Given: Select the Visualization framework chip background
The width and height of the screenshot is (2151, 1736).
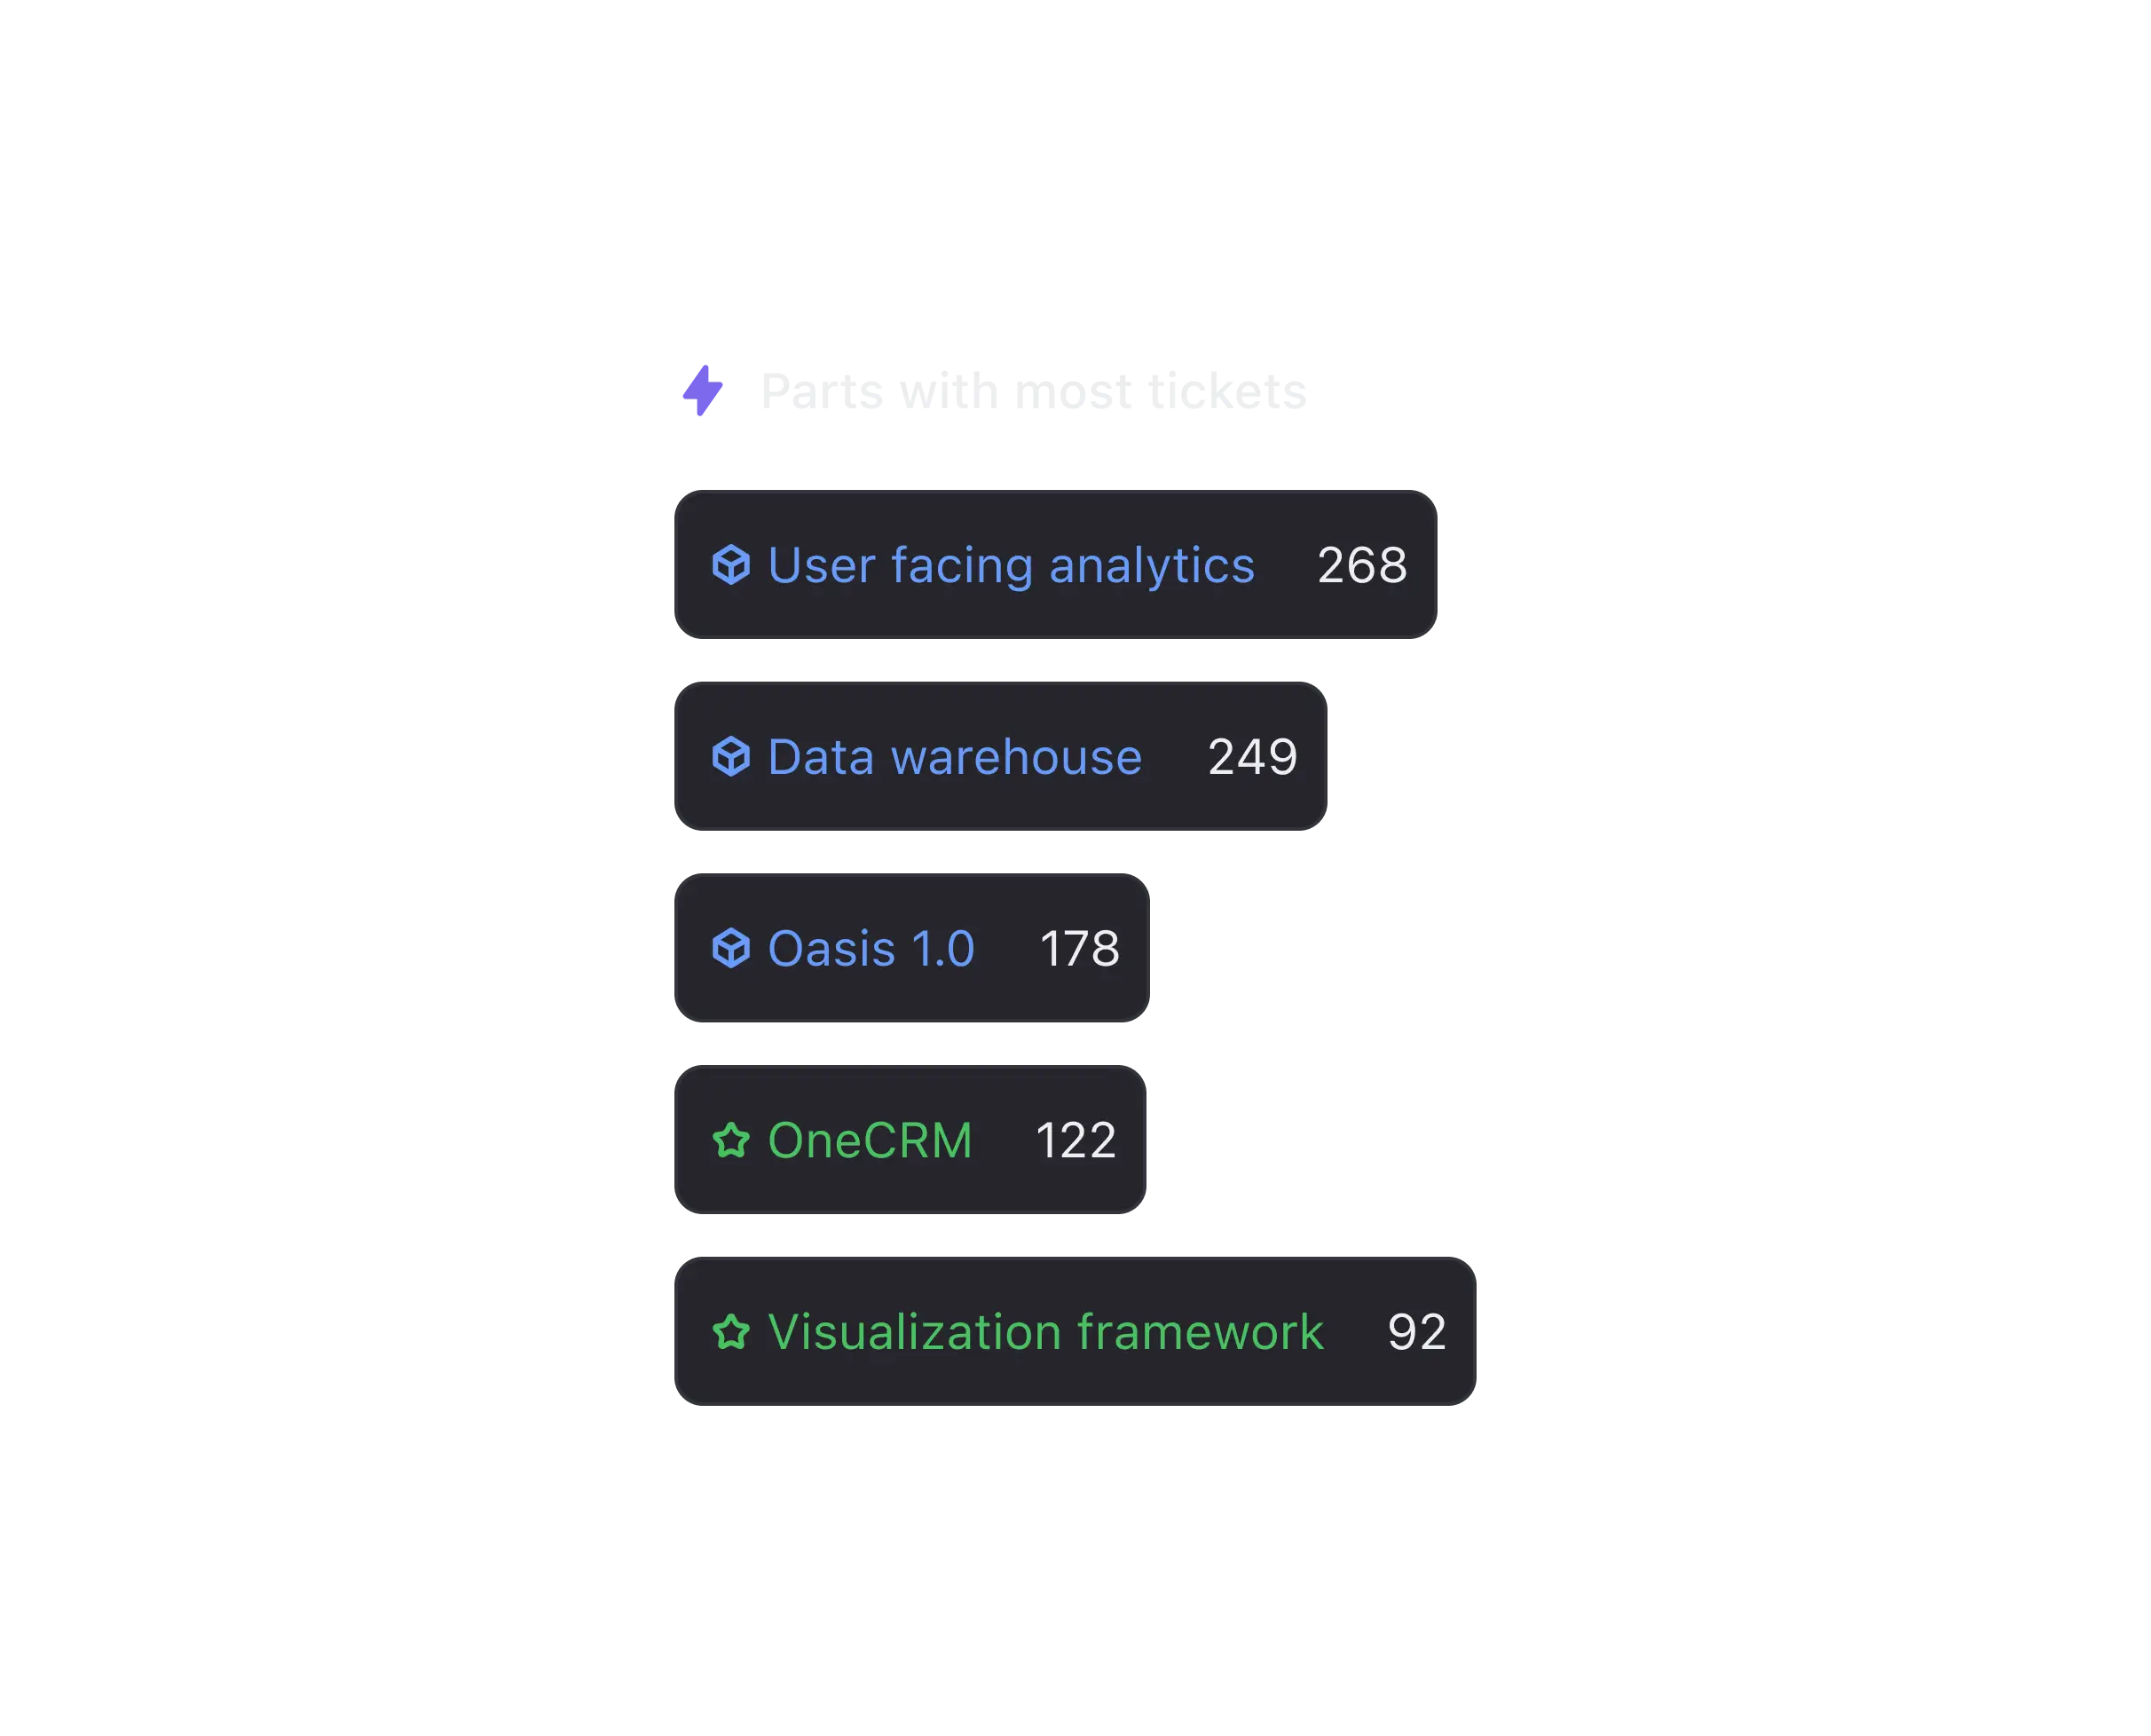Looking at the screenshot, I should pyautogui.click(x=1075, y=1332).
